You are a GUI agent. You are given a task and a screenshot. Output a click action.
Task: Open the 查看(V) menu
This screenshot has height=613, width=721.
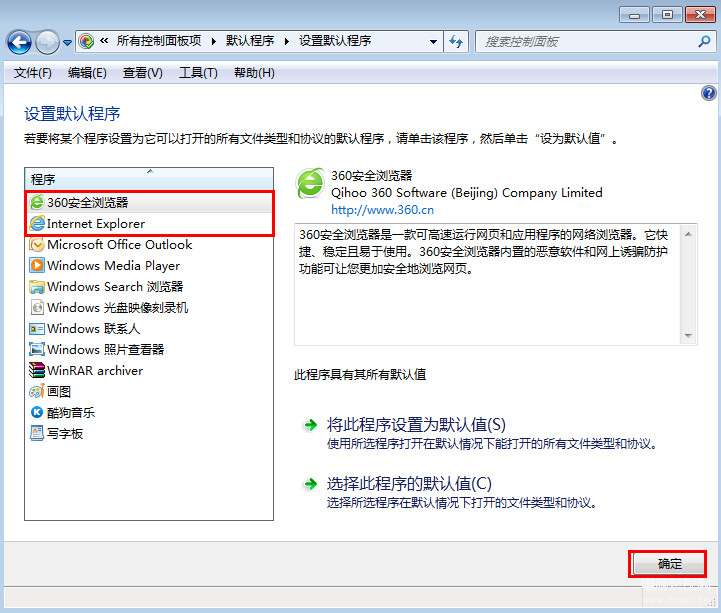(143, 73)
